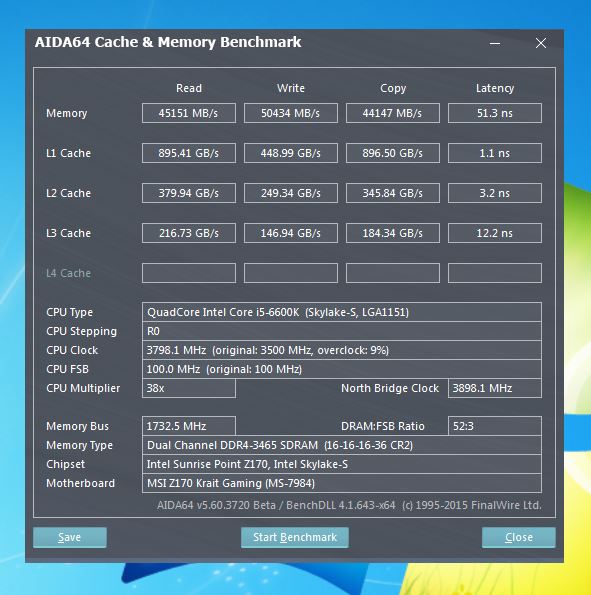Click the L3 Cache row label
Screen dimensions: 591x595
click(68, 233)
